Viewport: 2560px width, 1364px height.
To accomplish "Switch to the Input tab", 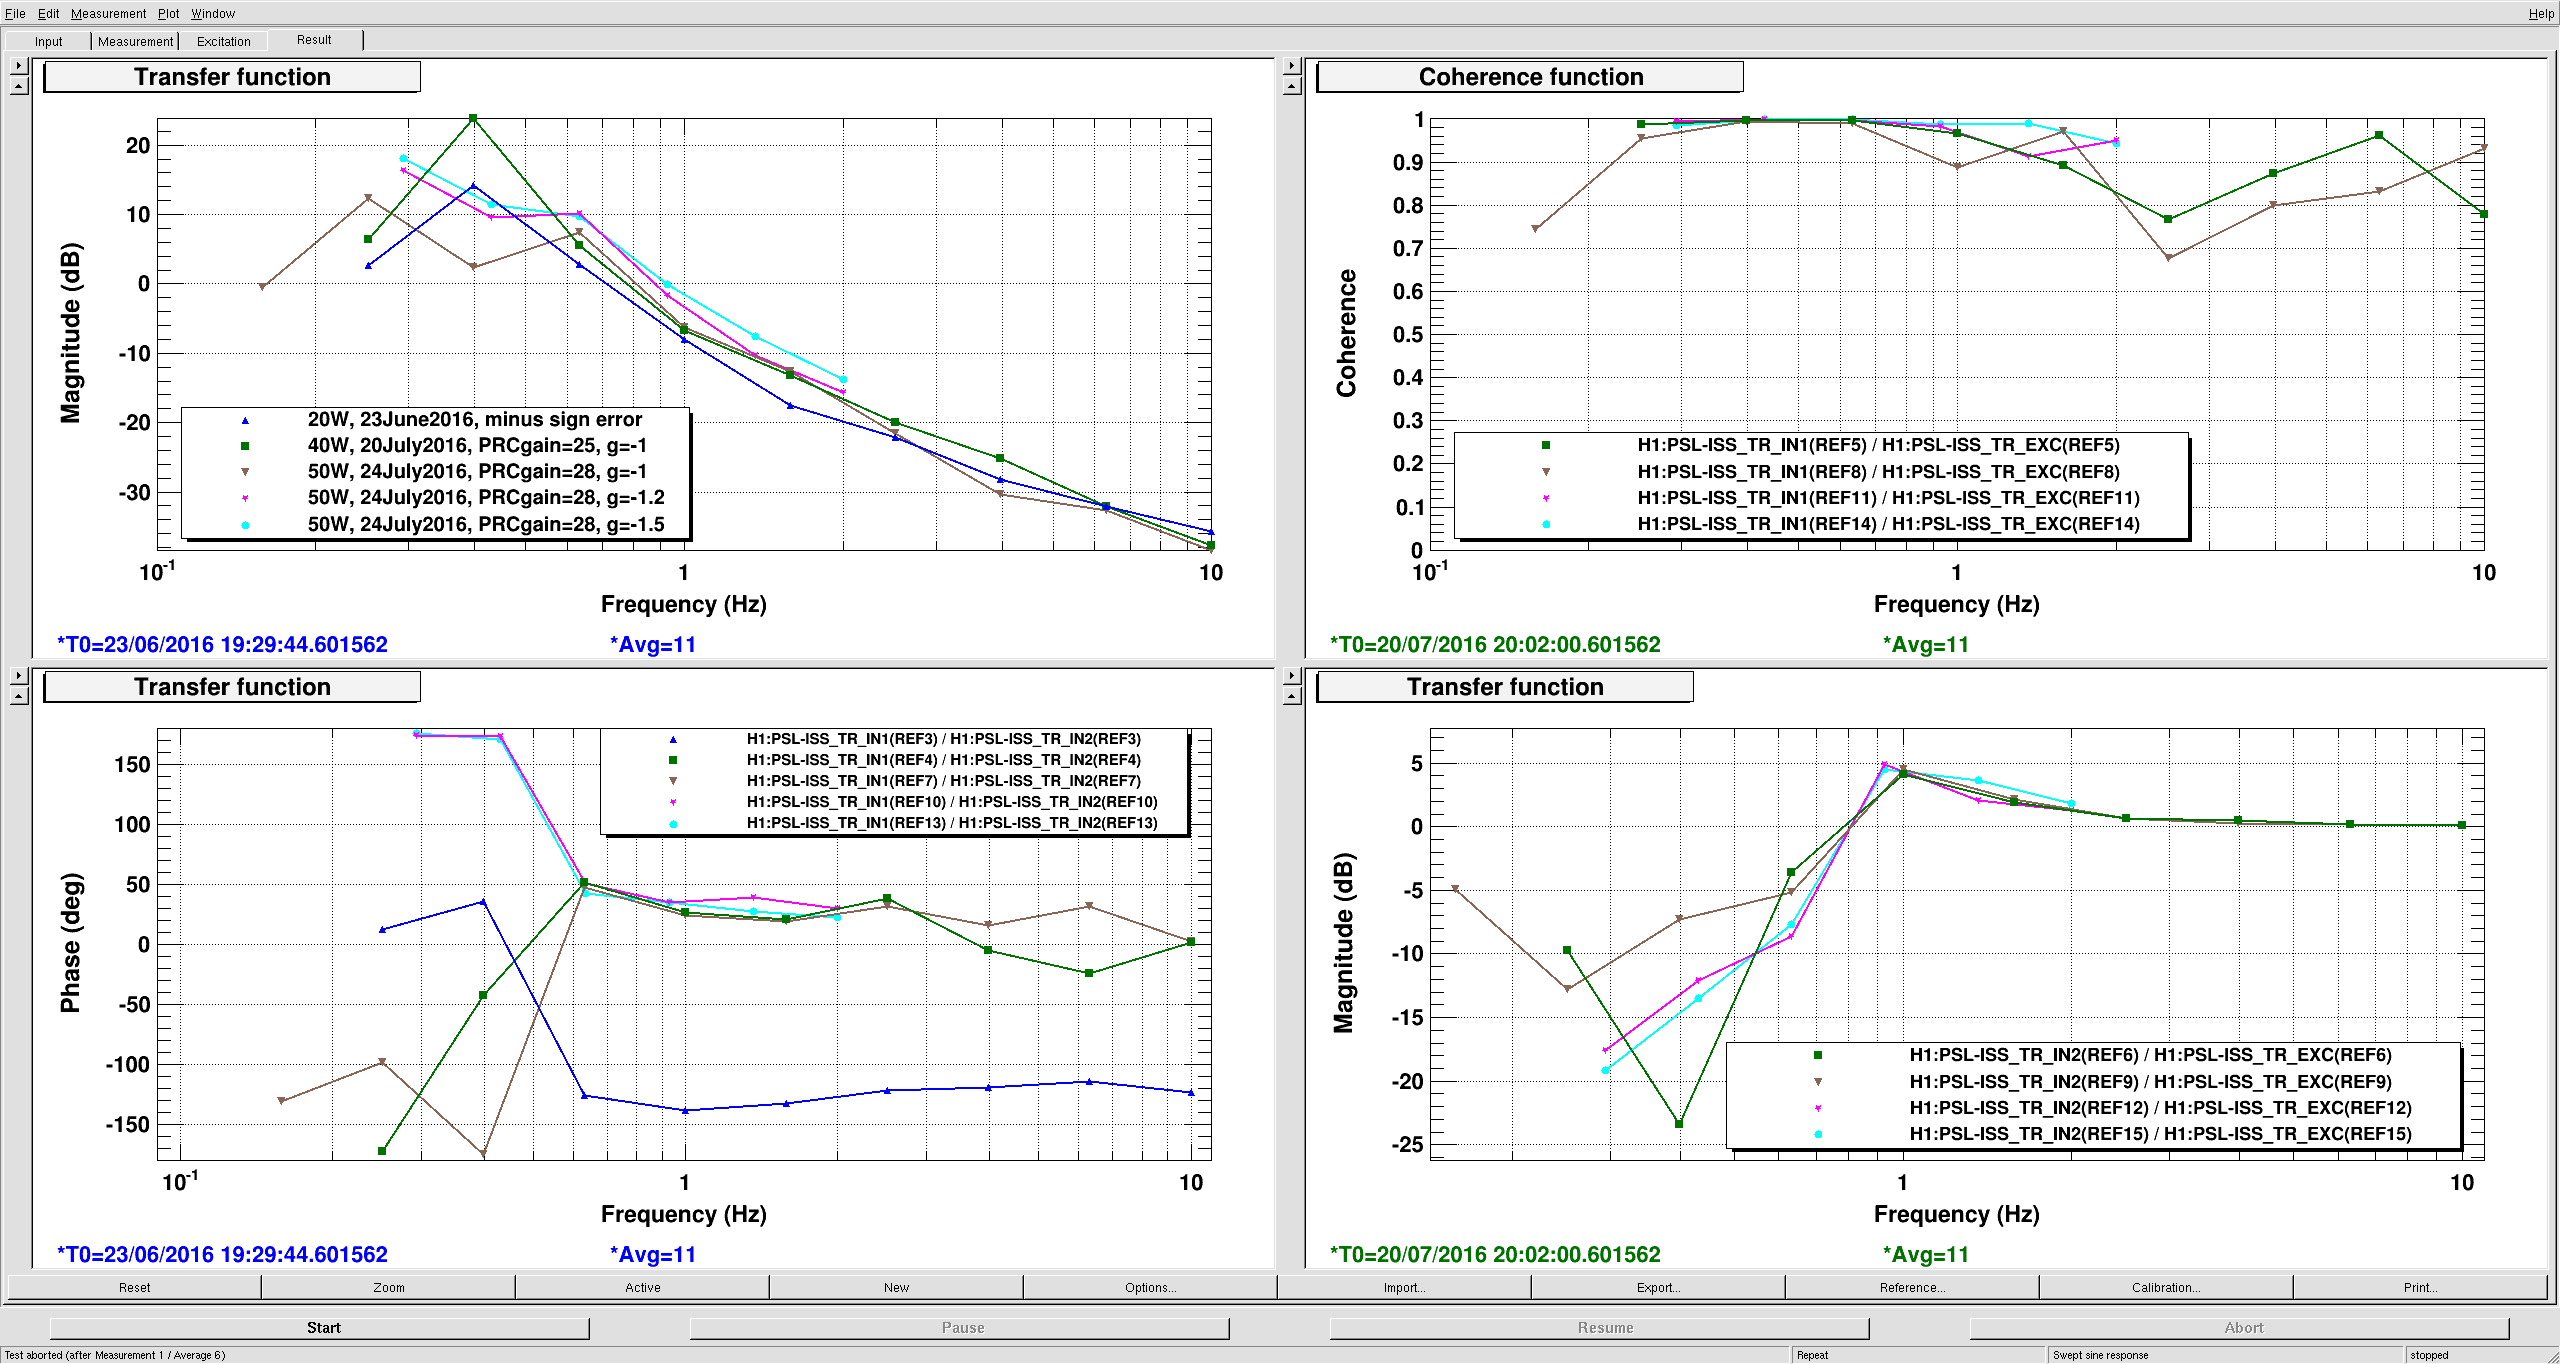I will 48,41.
